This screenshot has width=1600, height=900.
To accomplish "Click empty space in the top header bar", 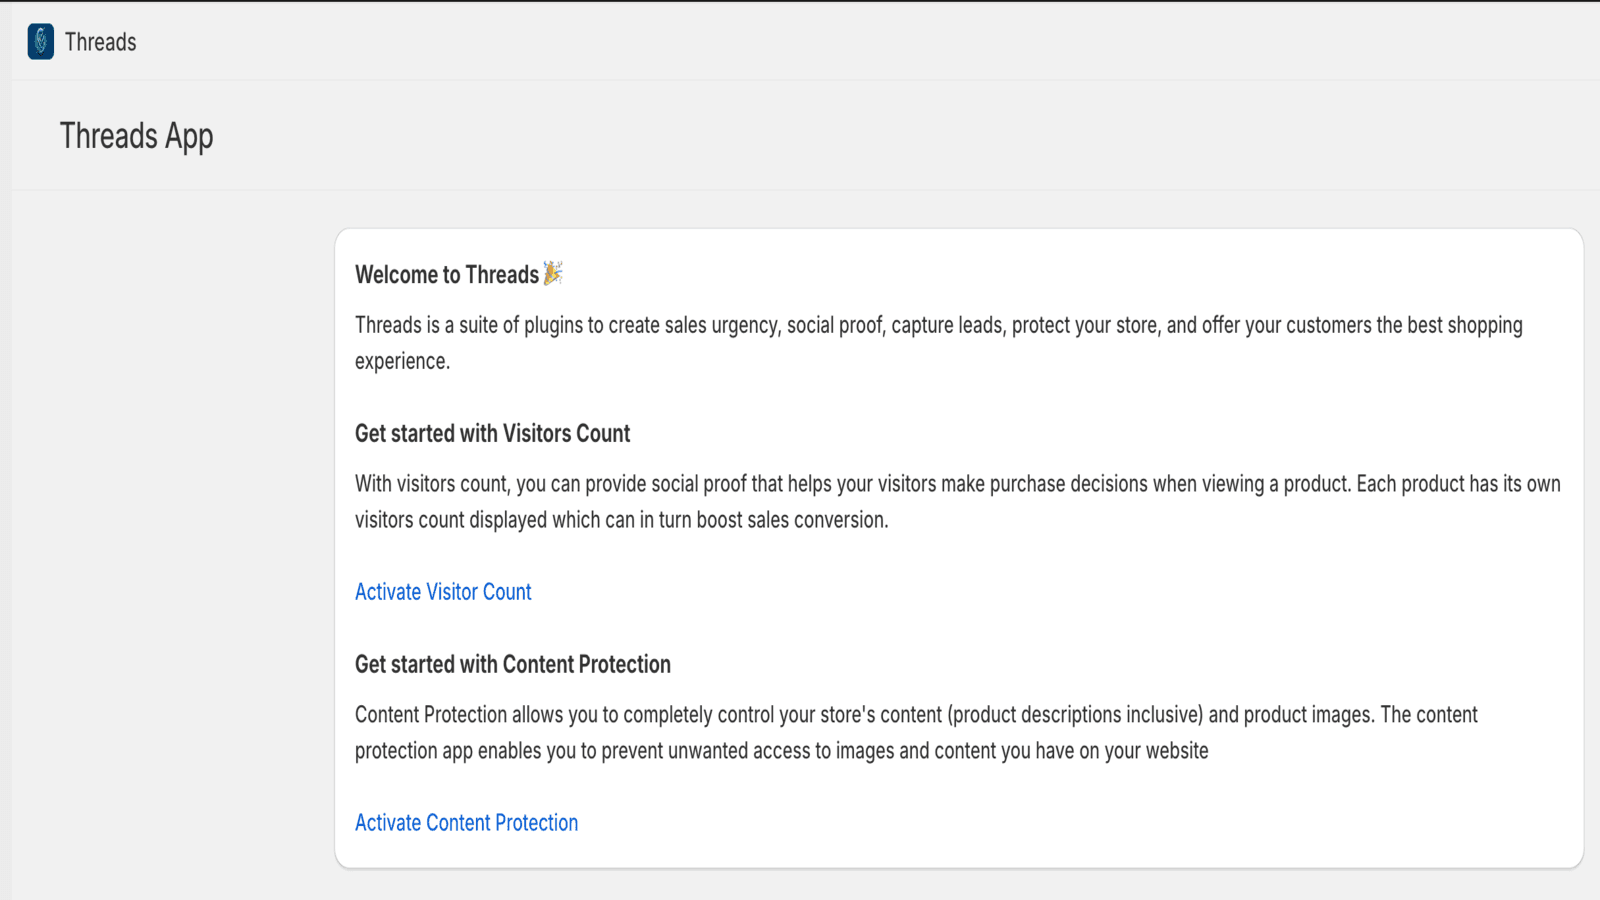I will pos(800,42).
